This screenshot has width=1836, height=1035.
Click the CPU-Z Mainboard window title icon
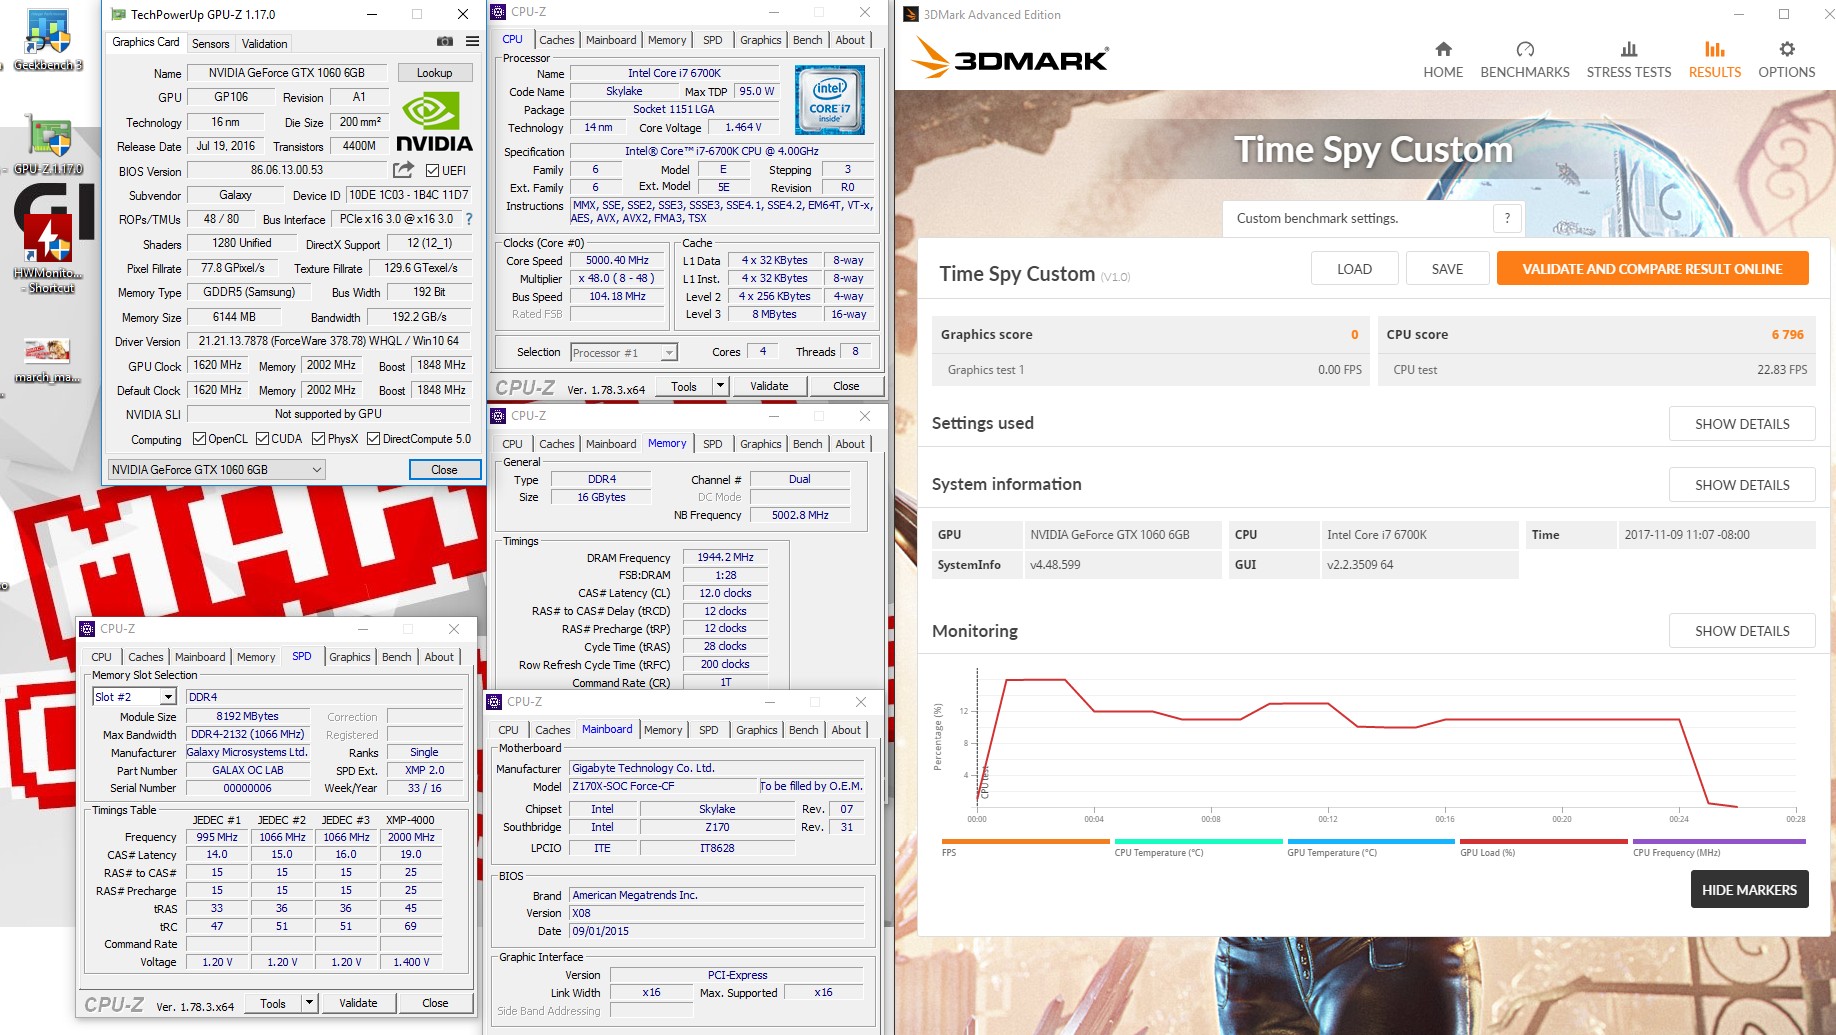pos(493,702)
